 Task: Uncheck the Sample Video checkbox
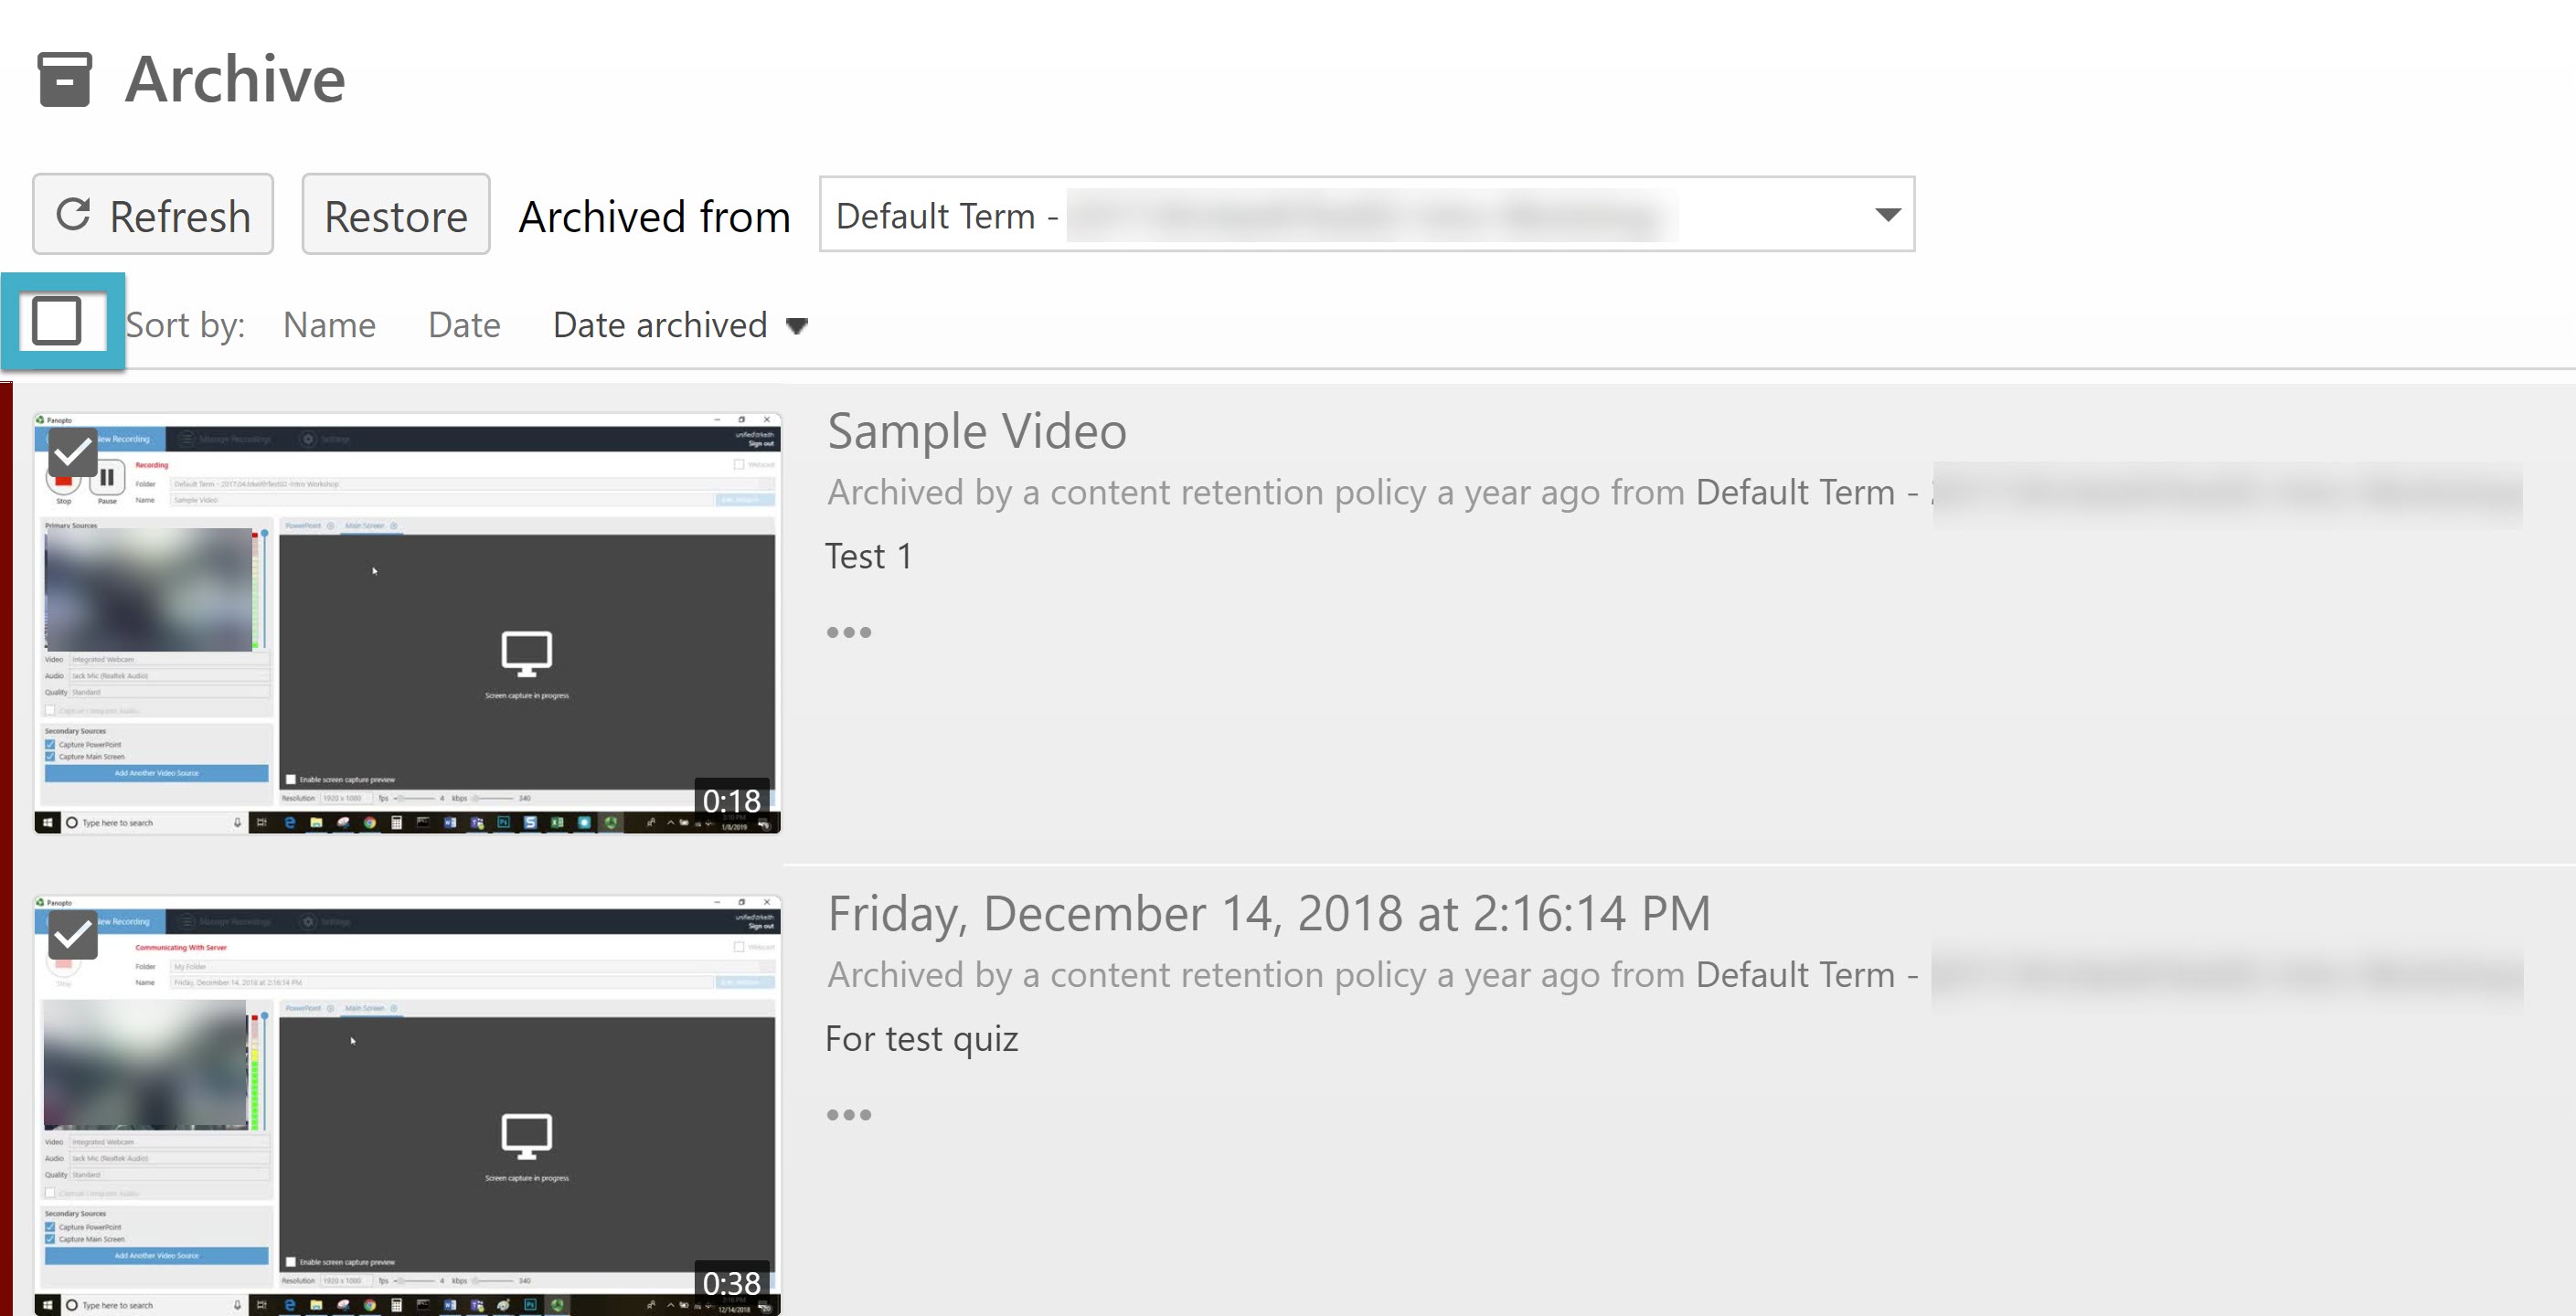(73, 453)
